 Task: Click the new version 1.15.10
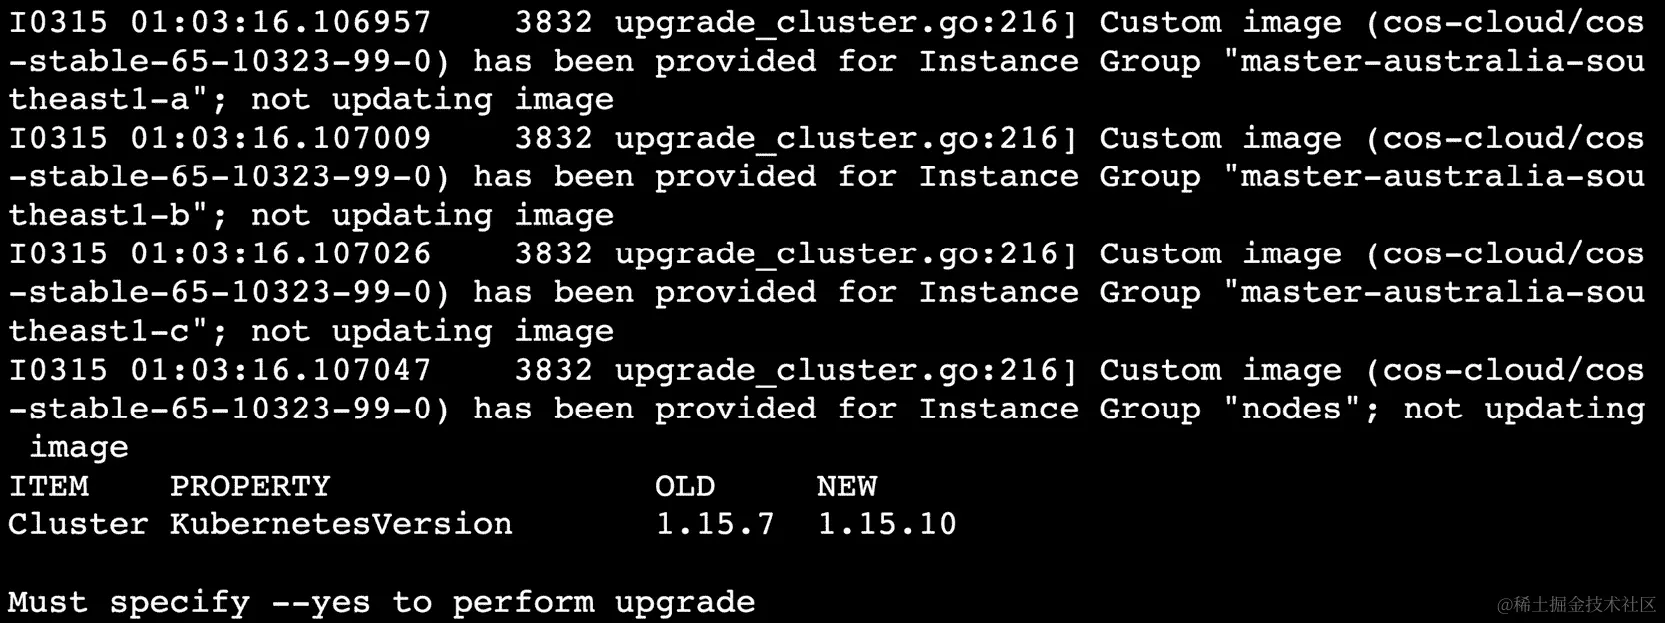tap(887, 524)
